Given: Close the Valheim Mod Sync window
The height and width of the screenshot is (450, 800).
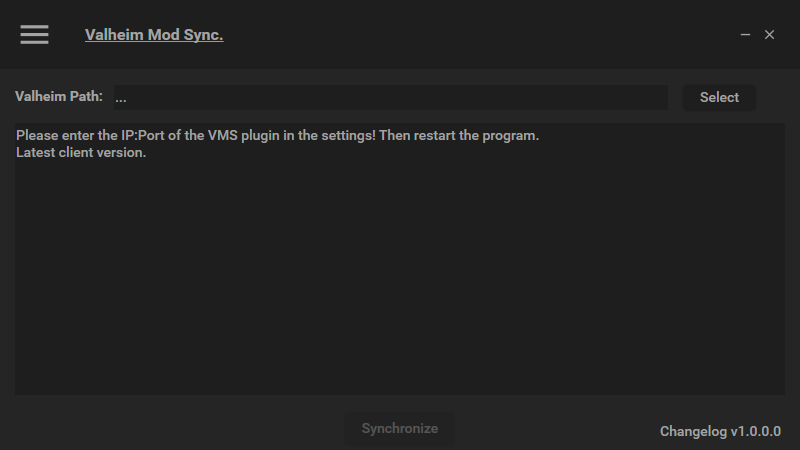Looking at the screenshot, I should (x=769, y=34).
